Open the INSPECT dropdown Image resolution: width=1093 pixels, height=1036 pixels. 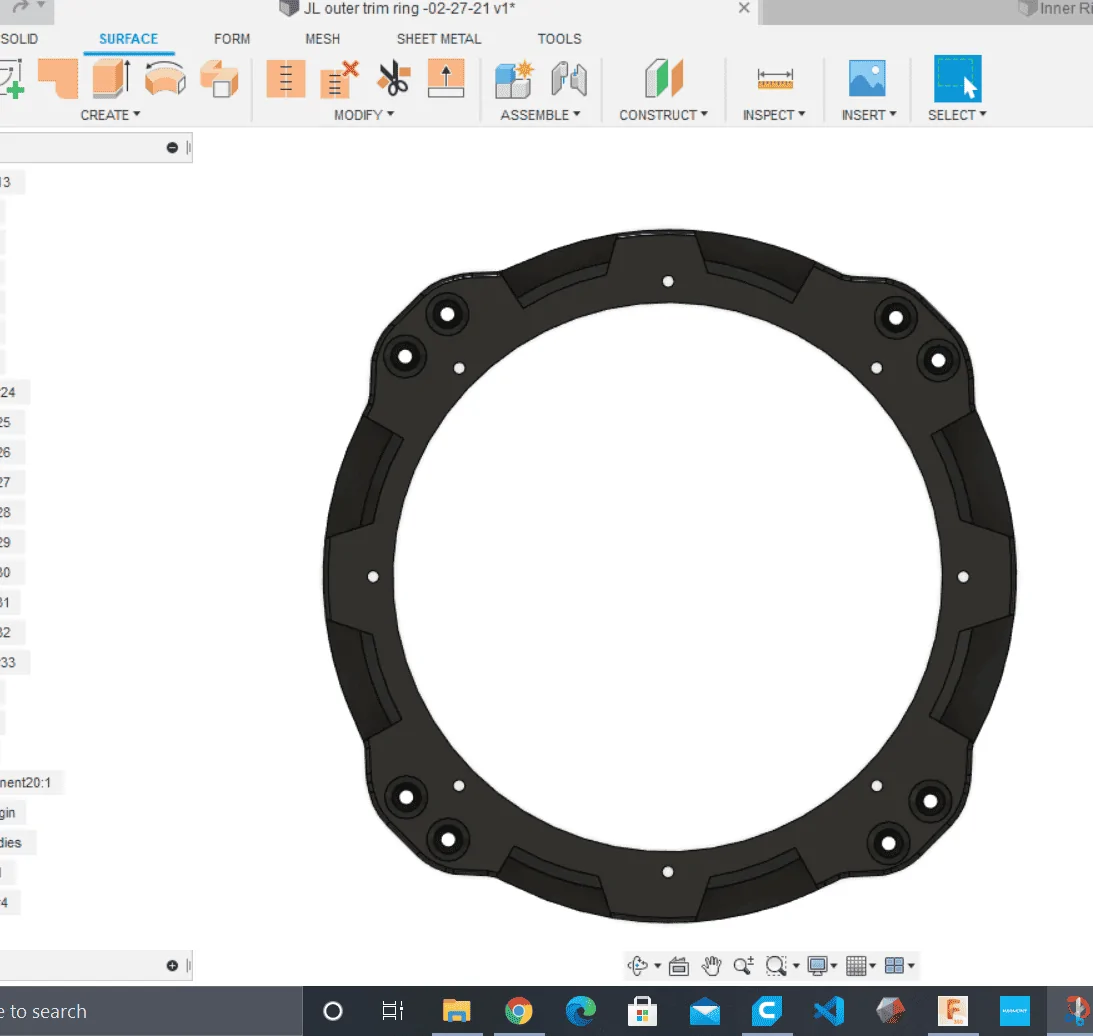pos(774,115)
